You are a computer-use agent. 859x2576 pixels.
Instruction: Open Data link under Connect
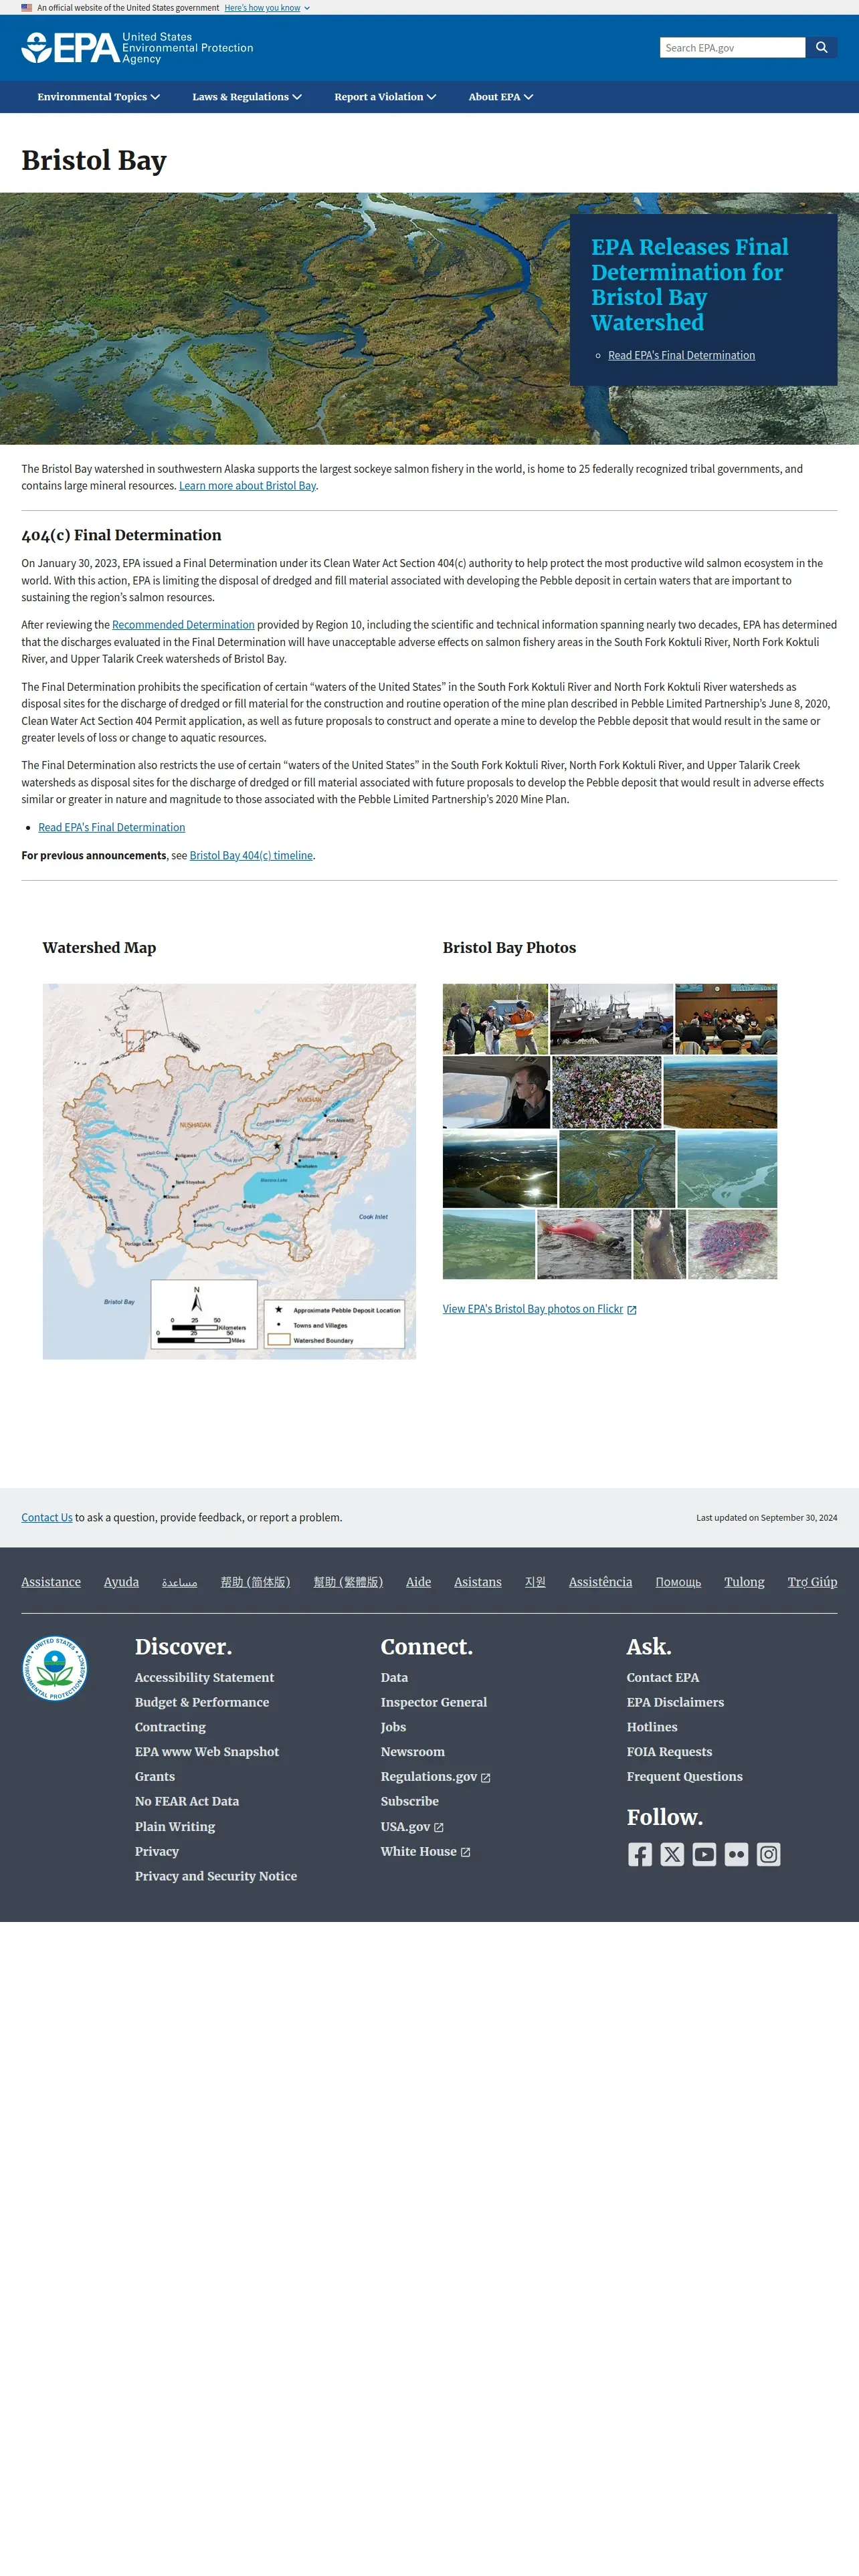click(x=394, y=1678)
